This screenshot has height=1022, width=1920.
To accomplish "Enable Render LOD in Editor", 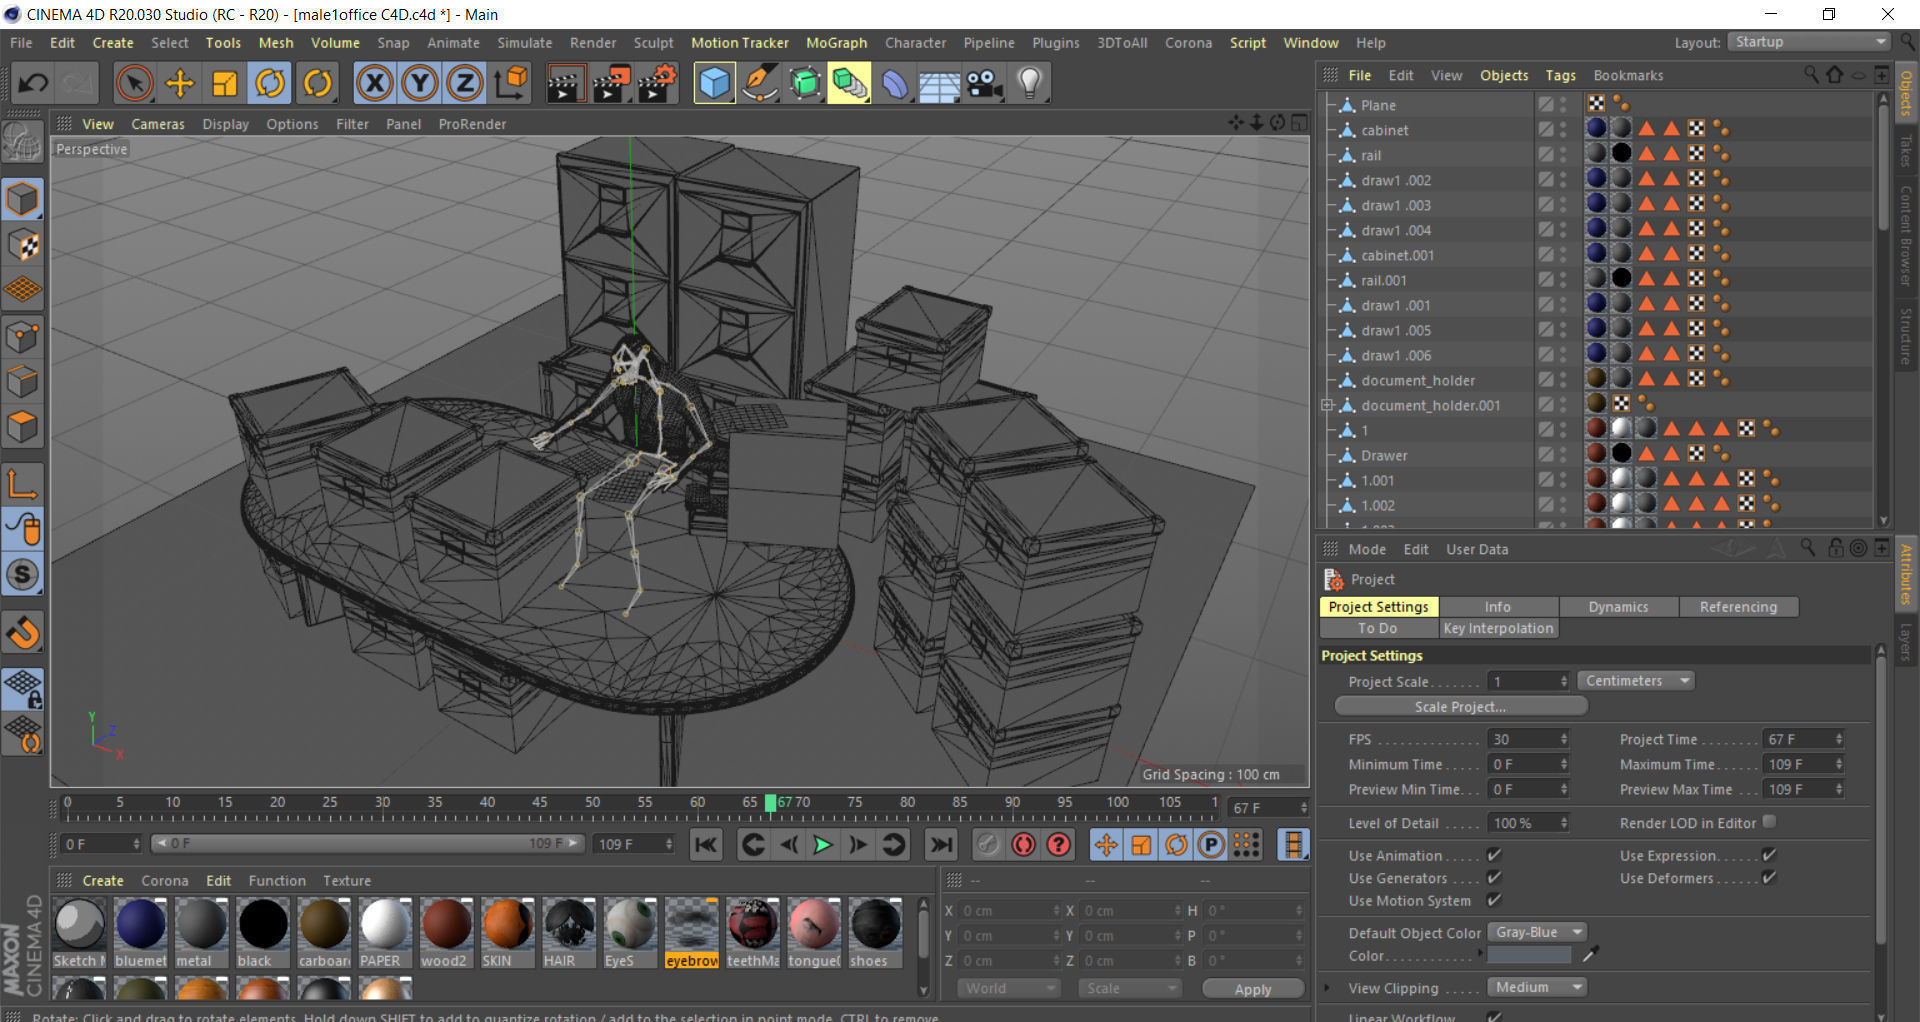I will 1769,822.
